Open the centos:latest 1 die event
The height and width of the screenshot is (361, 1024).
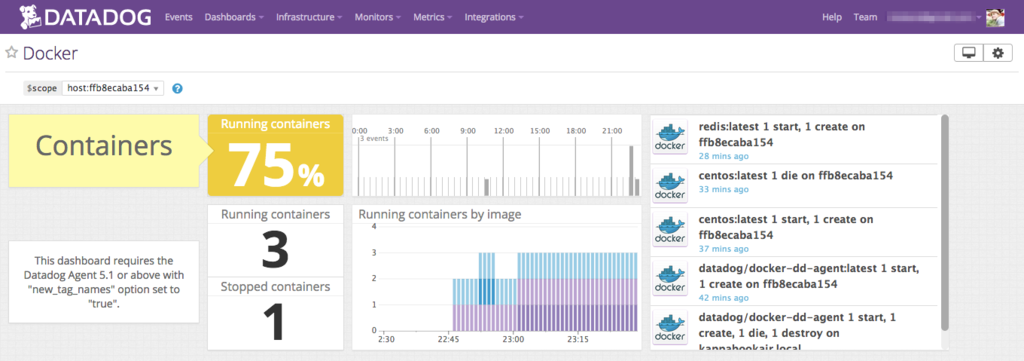(x=795, y=176)
